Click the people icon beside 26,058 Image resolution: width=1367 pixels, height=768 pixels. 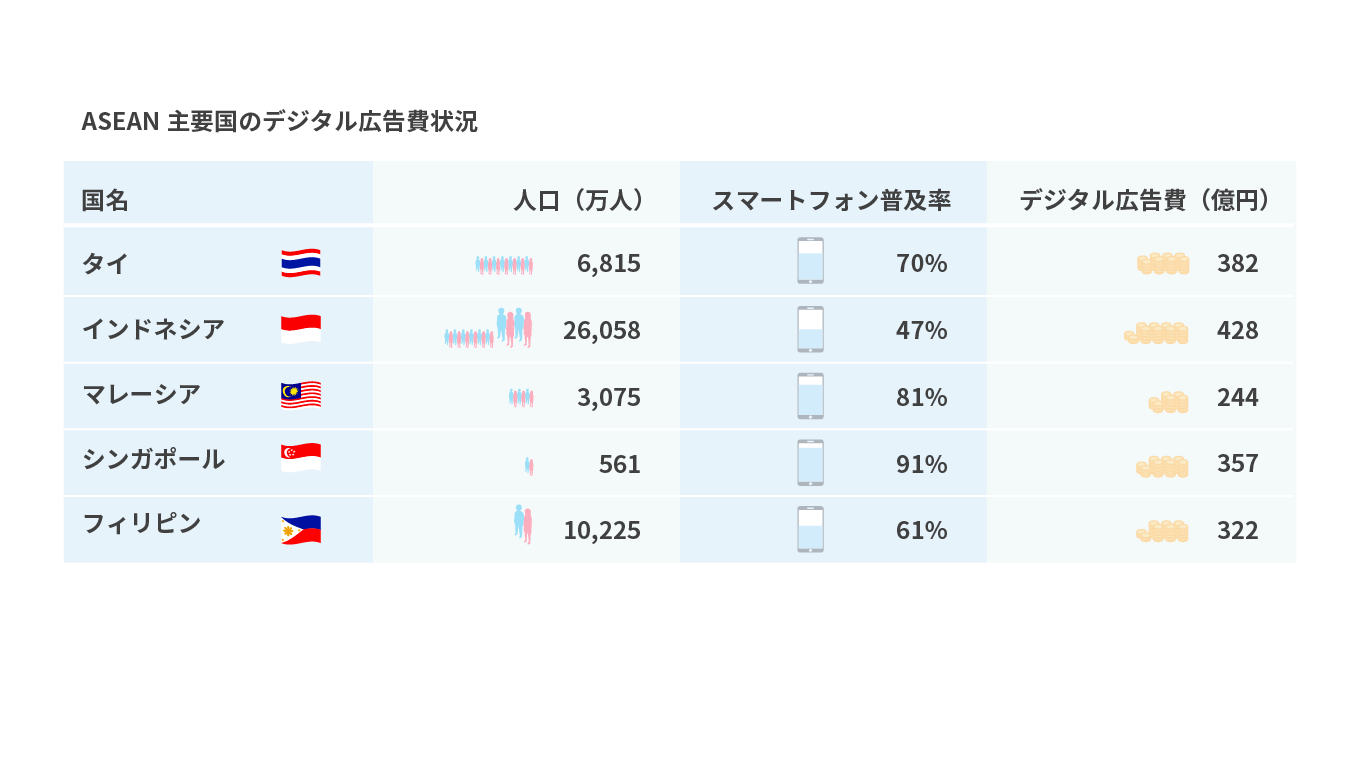[488, 328]
